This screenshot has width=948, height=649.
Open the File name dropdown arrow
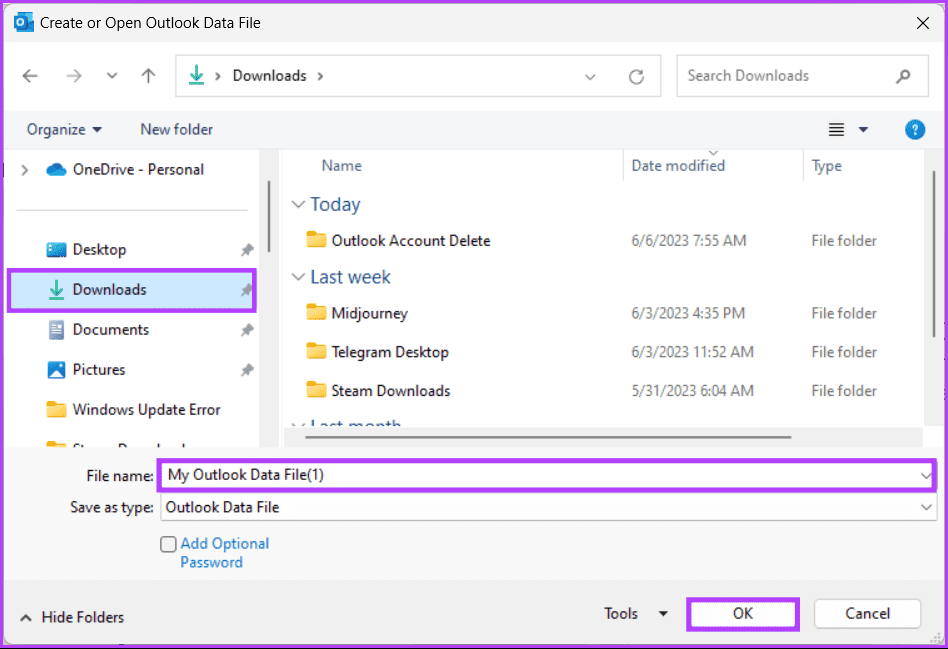coord(926,476)
